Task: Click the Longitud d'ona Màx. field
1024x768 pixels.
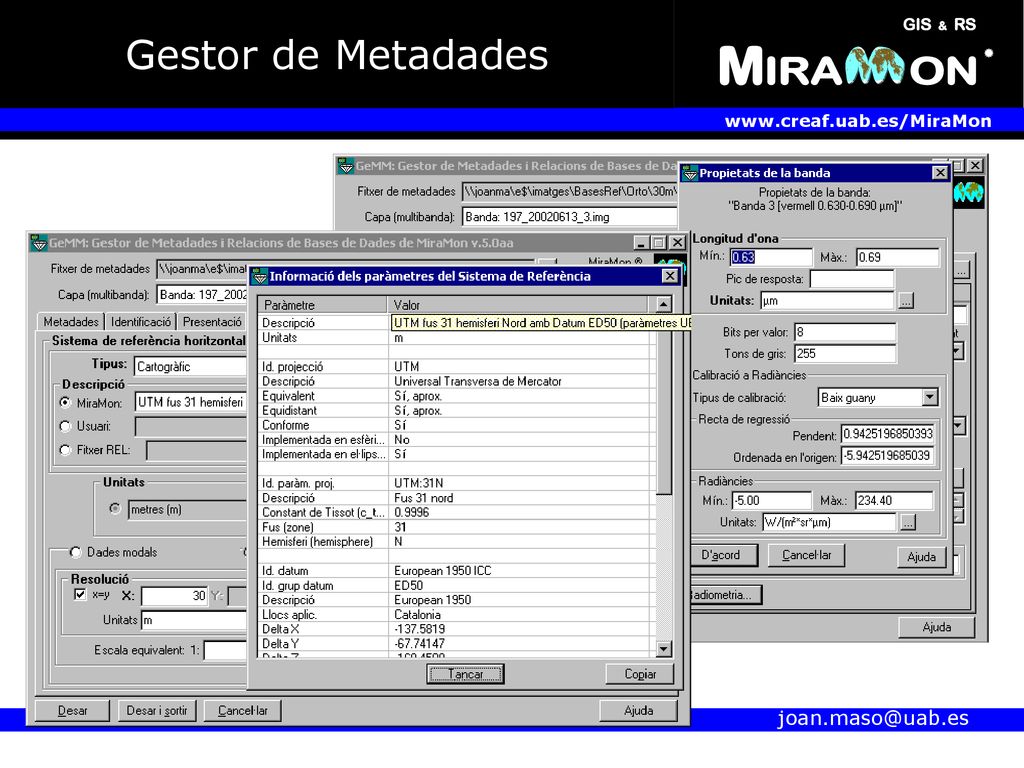Action: 897,257
